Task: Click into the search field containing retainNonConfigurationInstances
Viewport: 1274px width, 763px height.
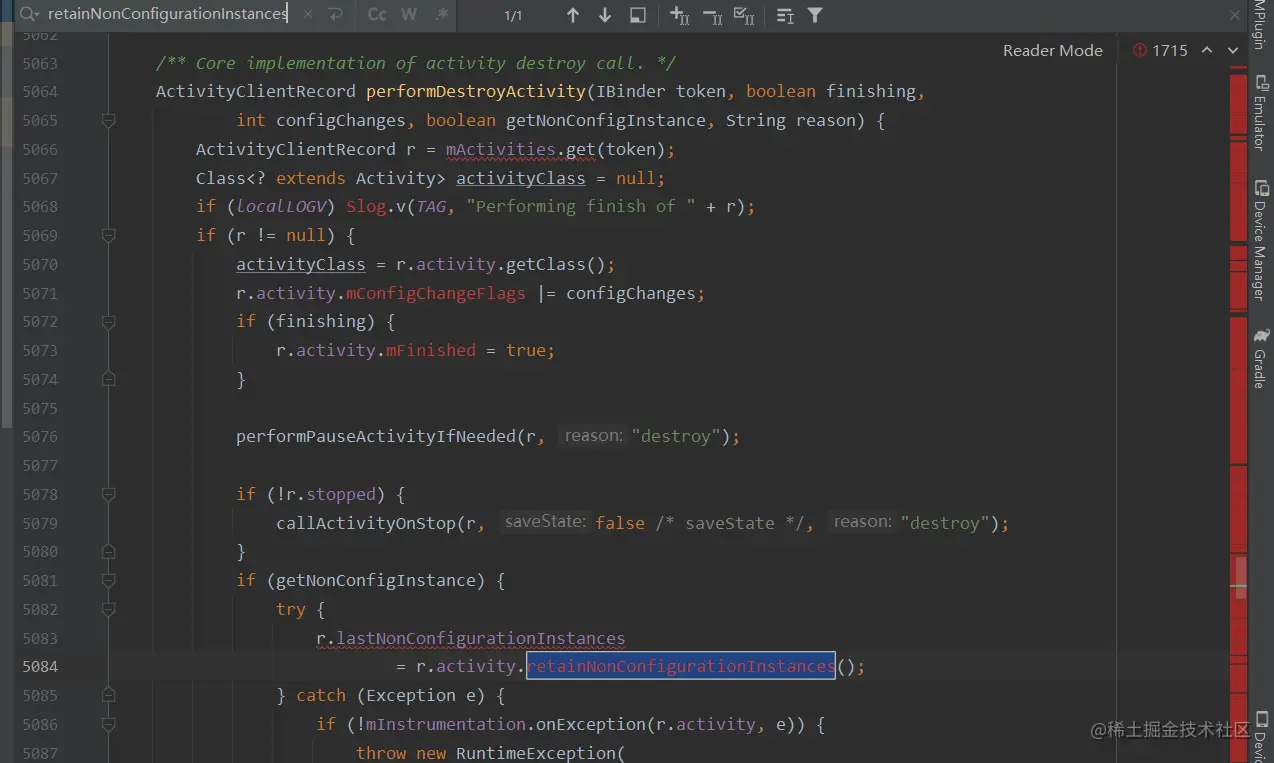Action: click(167, 15)
